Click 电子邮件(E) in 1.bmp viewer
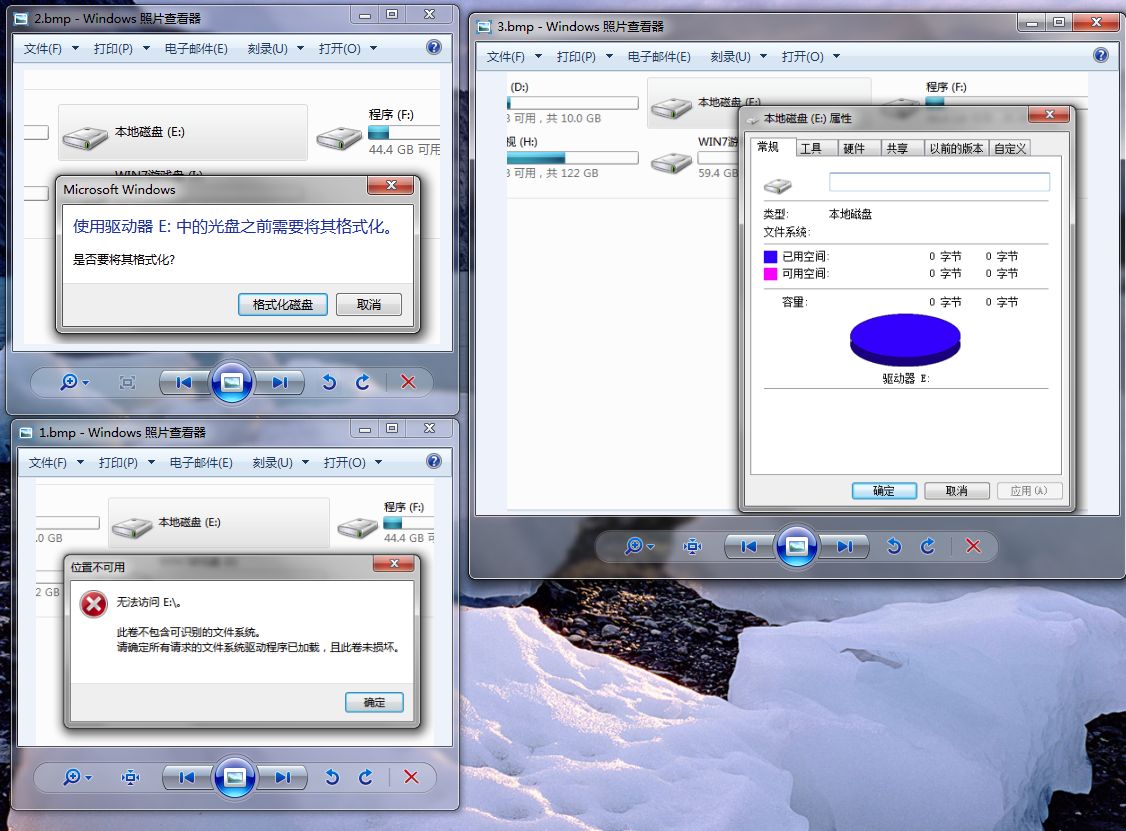1126x831 pixels. pos(201,463)
